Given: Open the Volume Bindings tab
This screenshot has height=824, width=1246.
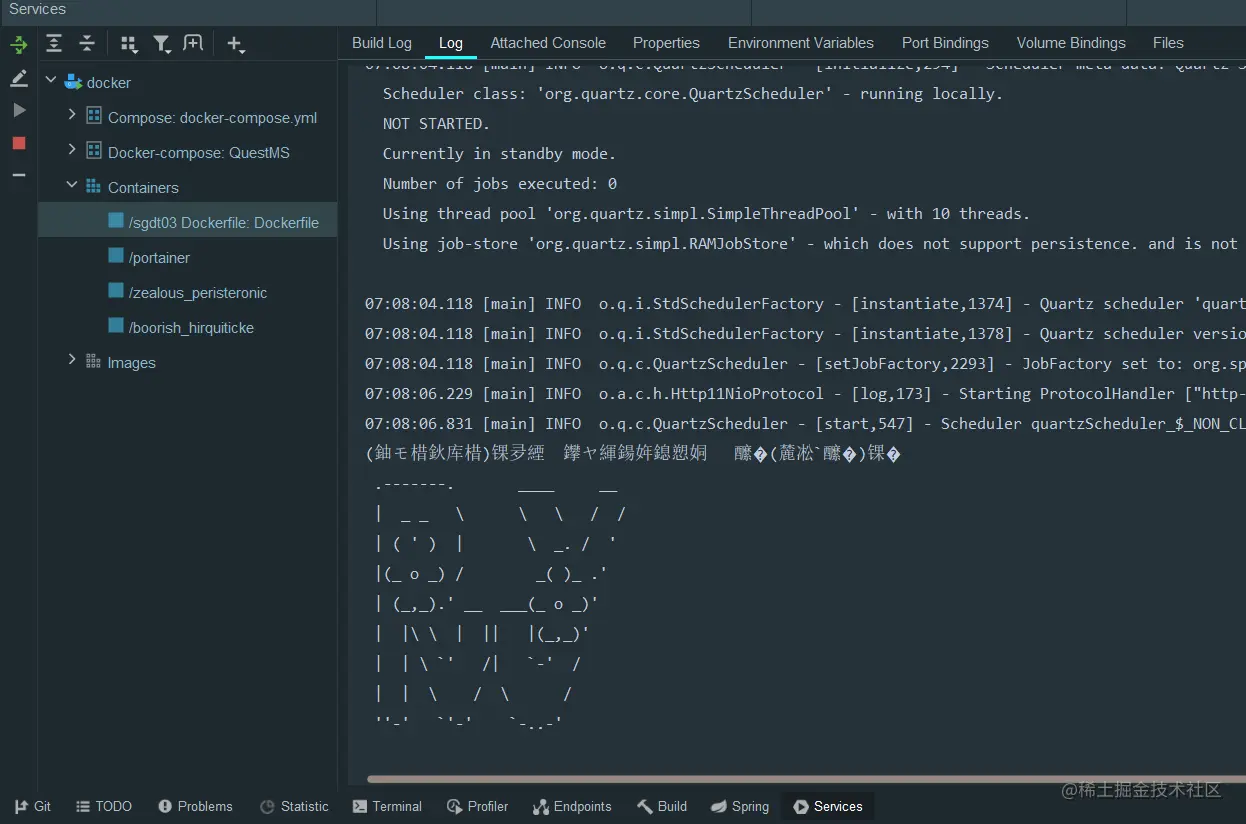Looking at the screenshot, I should coord(1071,43).
